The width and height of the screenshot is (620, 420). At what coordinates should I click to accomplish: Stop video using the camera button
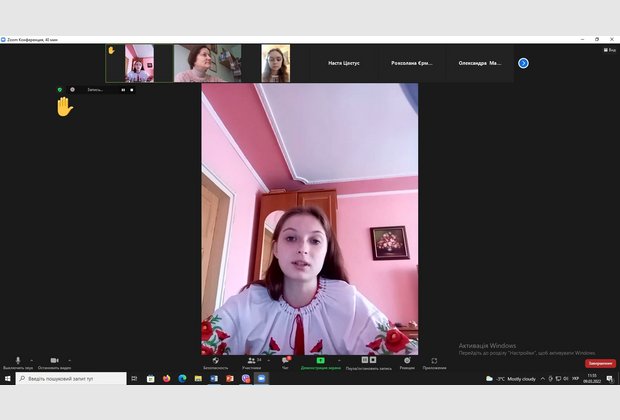pos(54,360)
